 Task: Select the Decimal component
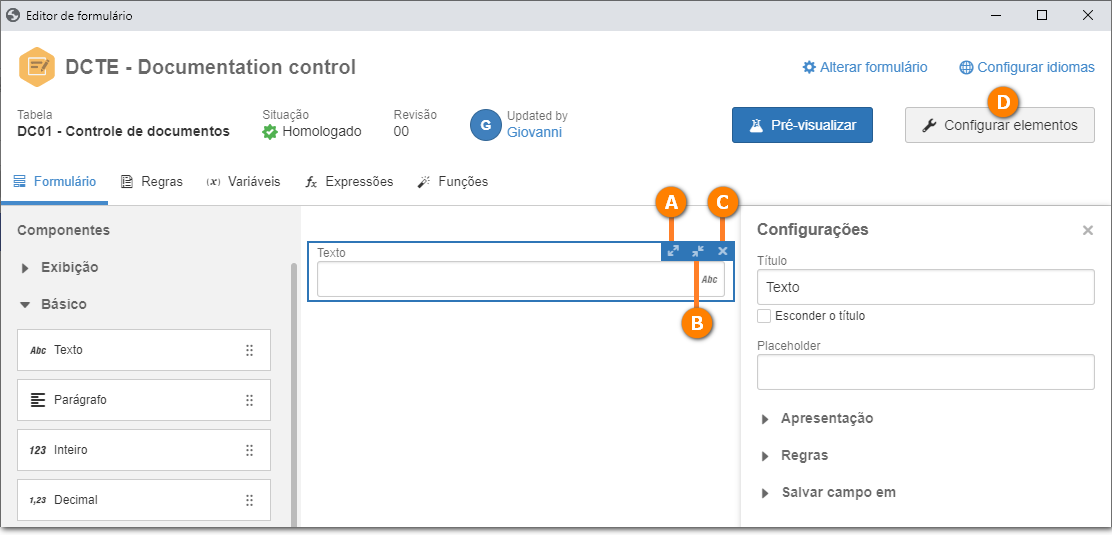coord(144,500)
